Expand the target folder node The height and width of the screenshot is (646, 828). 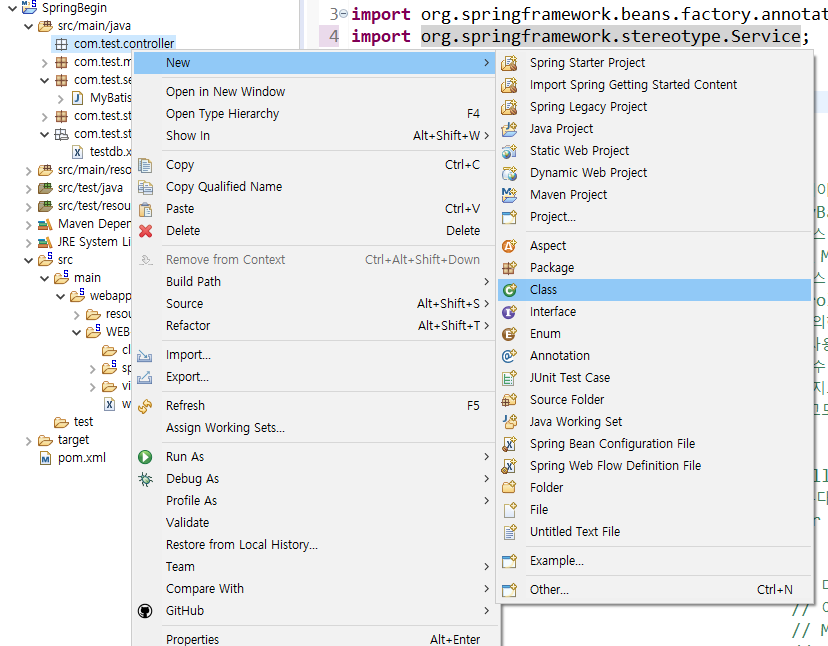[29, 441]
